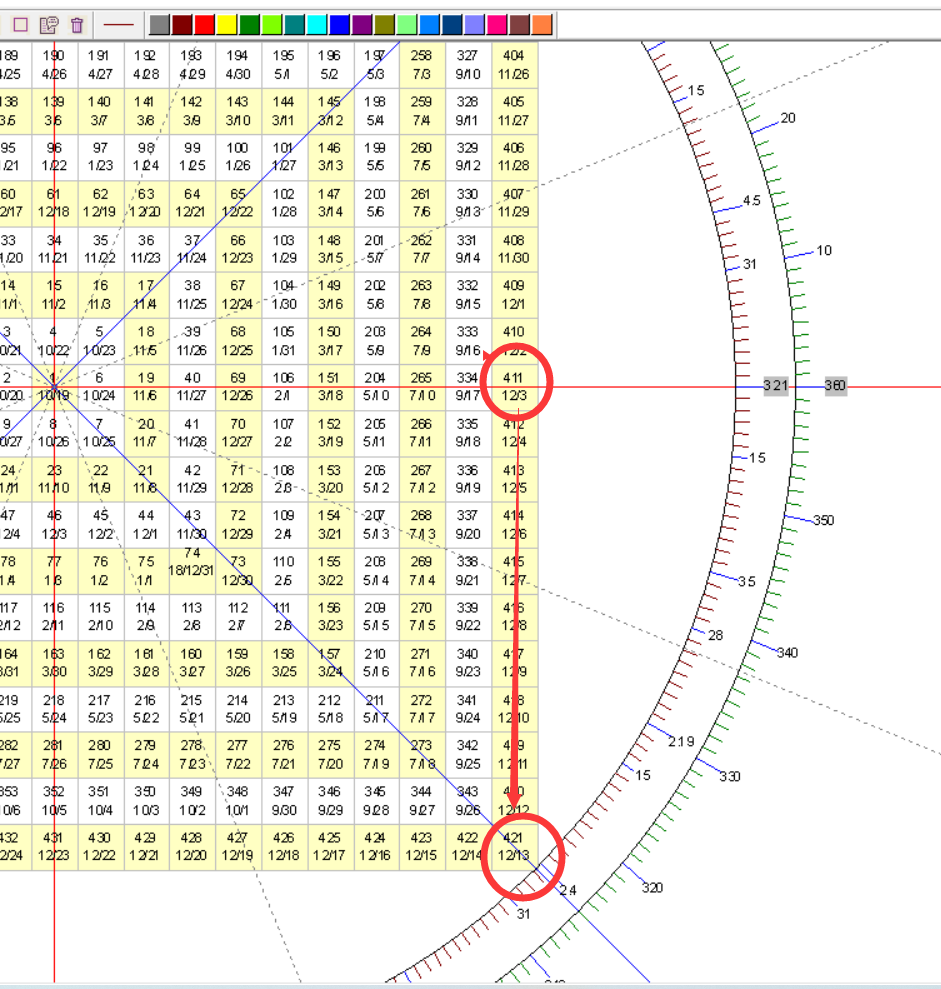Select the rectangle drawing tool
941x989 pixels.
pos(21,25)
